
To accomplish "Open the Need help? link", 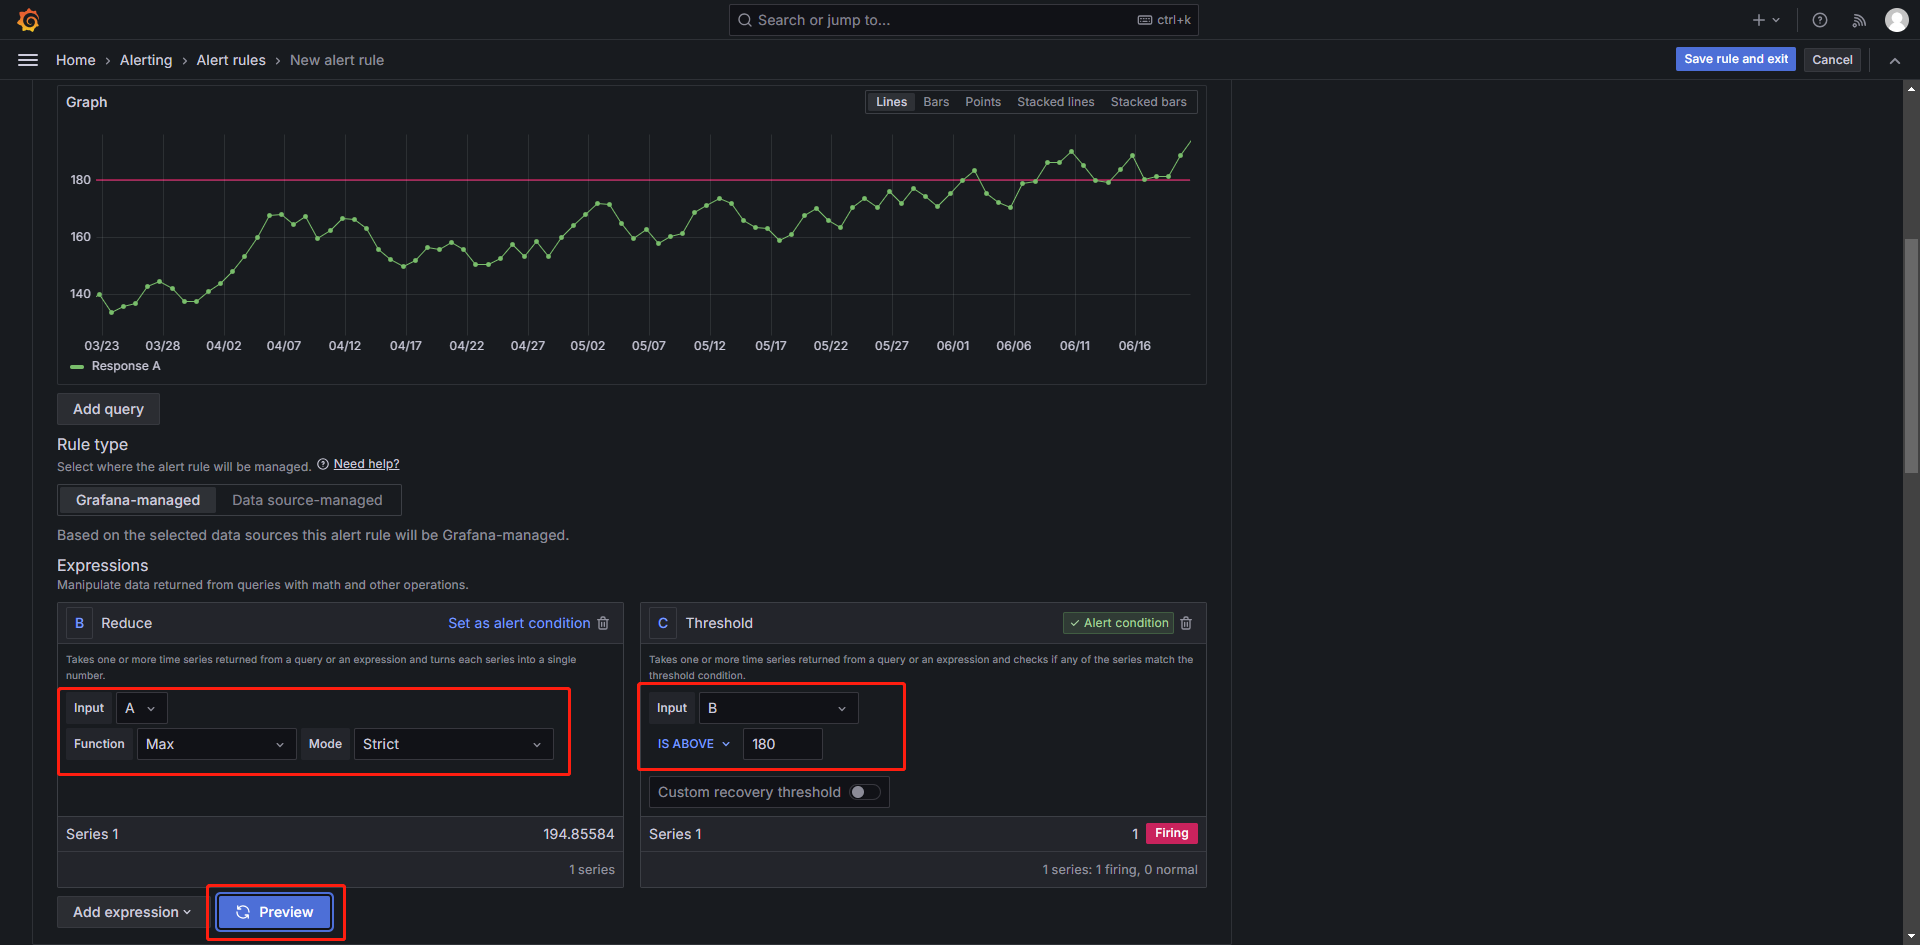I will tap(366, 464).
